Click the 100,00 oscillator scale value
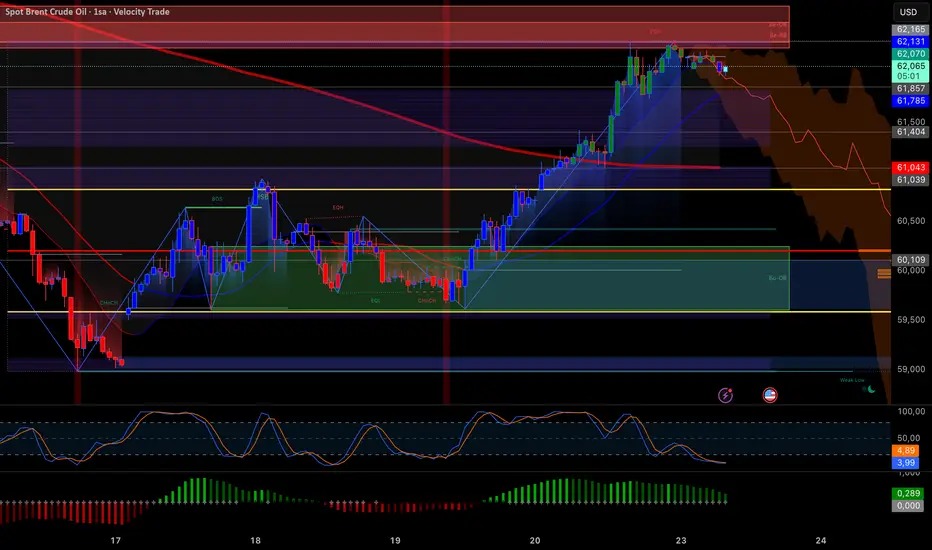Image resolution: width=932 pixels, height=550 pixels. (x=911, y=411)
